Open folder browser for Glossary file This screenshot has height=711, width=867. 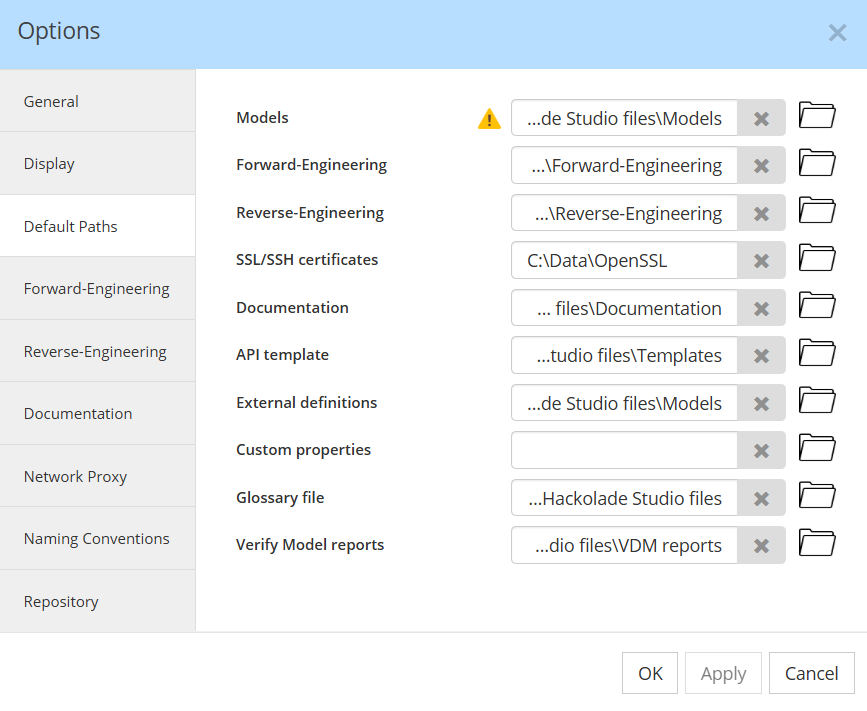click(816, 495)
